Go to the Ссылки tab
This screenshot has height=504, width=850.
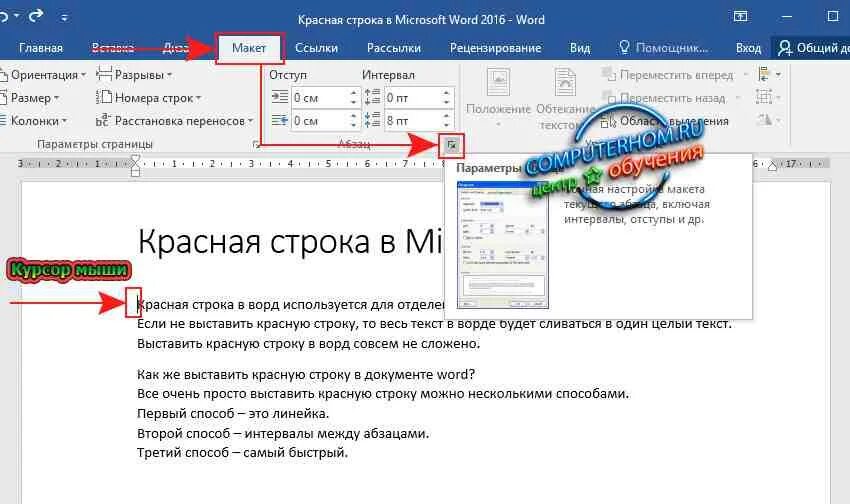click(x=317, y=48)
